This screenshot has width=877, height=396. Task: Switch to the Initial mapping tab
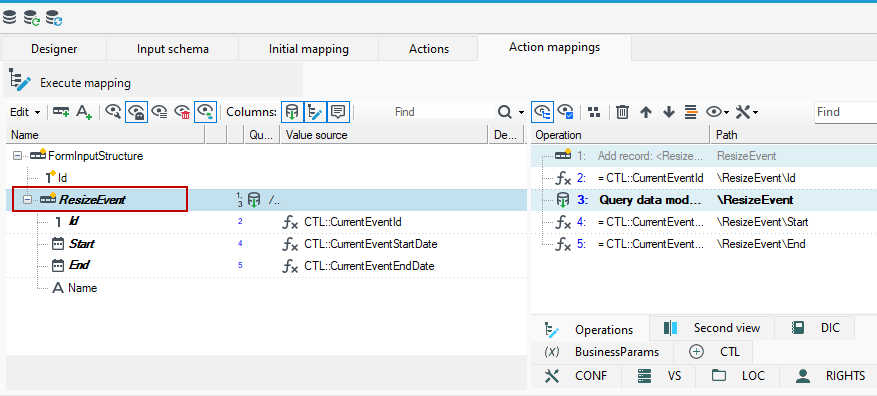[309, 49]
